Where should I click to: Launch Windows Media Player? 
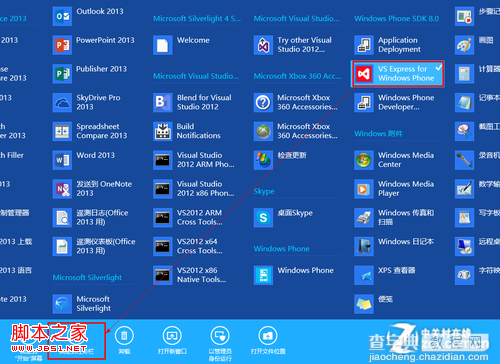point(394,188)
